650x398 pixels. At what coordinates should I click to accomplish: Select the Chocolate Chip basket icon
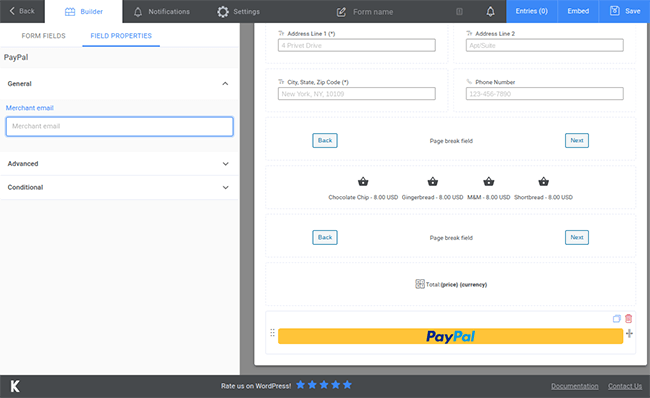click(x=363, y=182)
